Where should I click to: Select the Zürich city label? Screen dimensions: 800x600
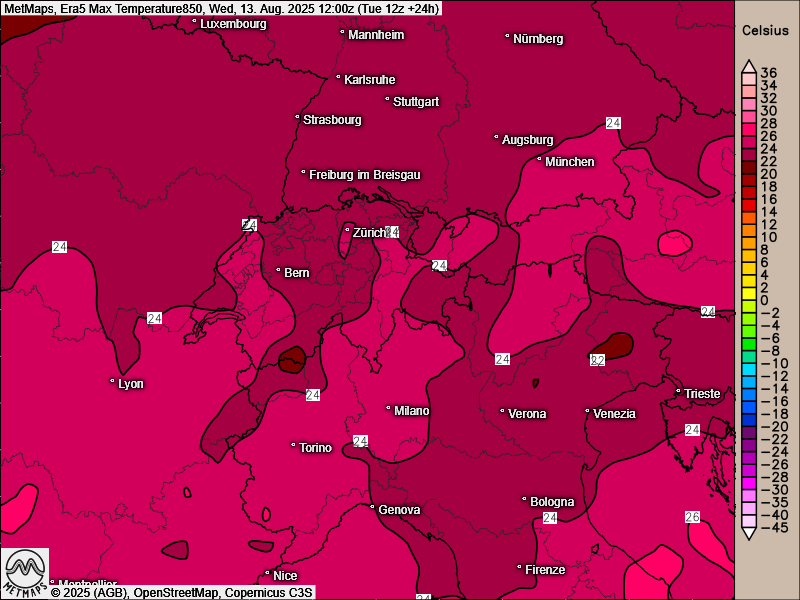click(x=369, y=233)
